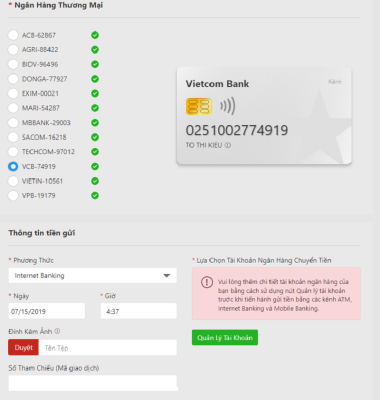Select VIETIN-10561 radio button
This screenshot has height=400, width=380.
click(x=13, y=181)
